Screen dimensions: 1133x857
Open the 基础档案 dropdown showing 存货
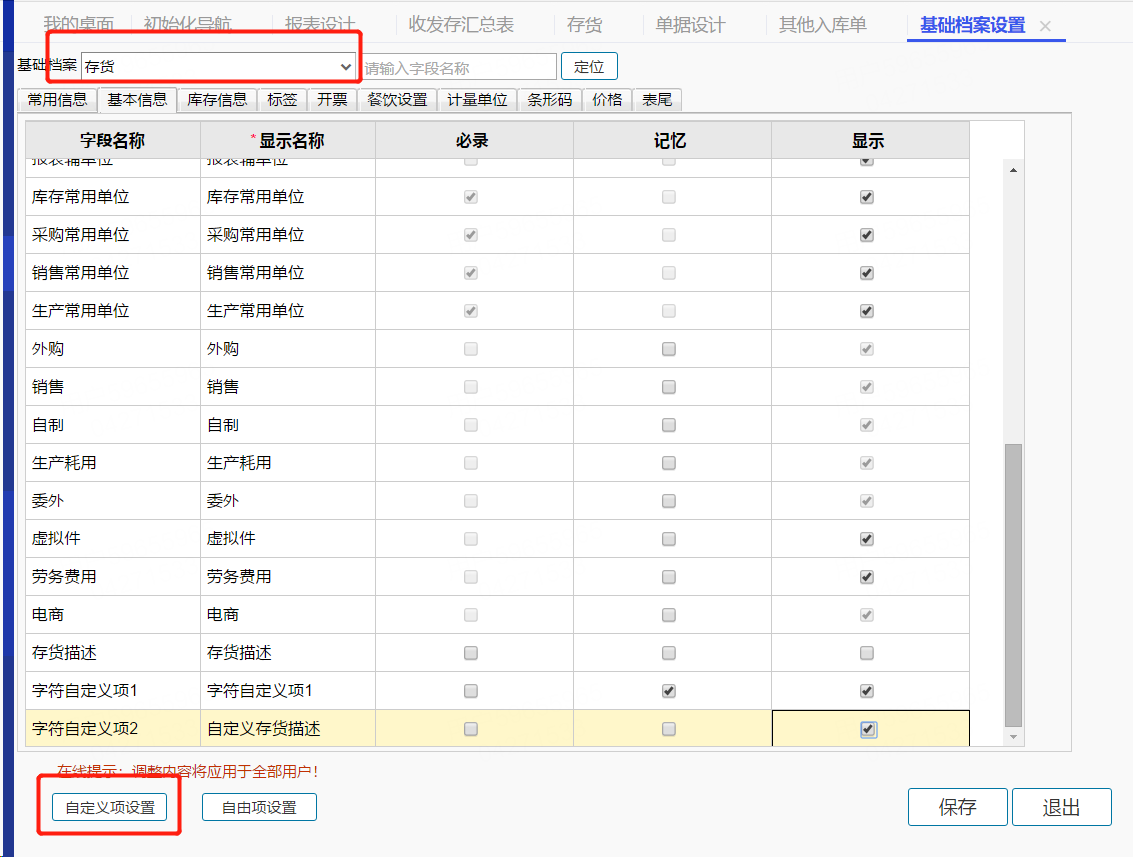pos(218,66)
